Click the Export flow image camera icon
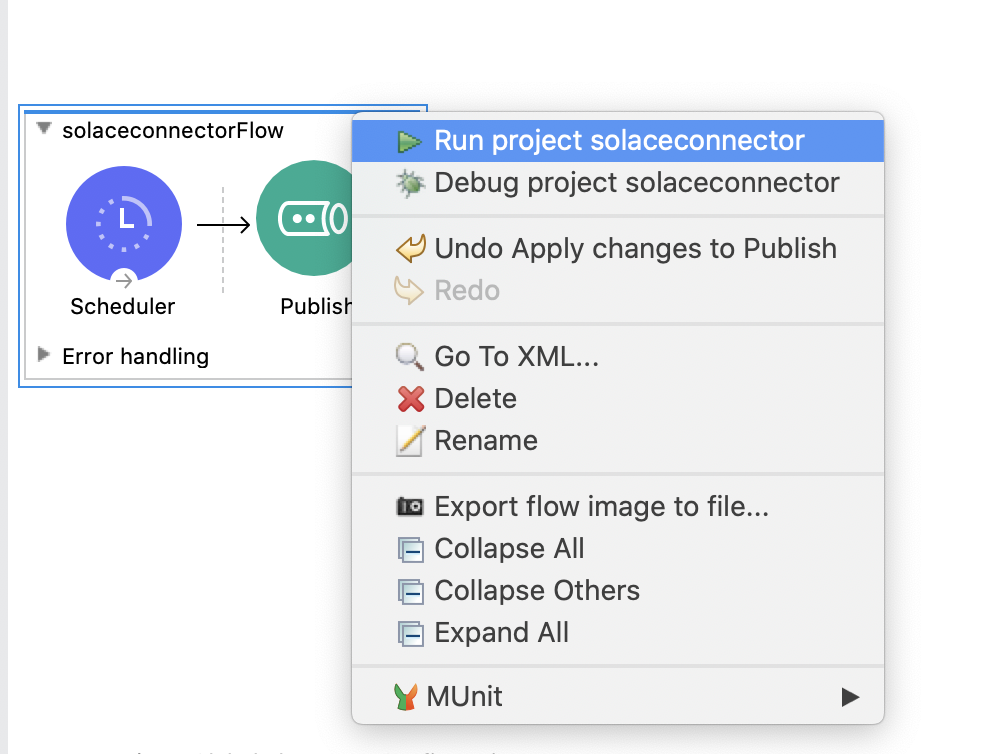Image resolution: width=986 pixels, height=754 pixels. [x=410, y=507]
